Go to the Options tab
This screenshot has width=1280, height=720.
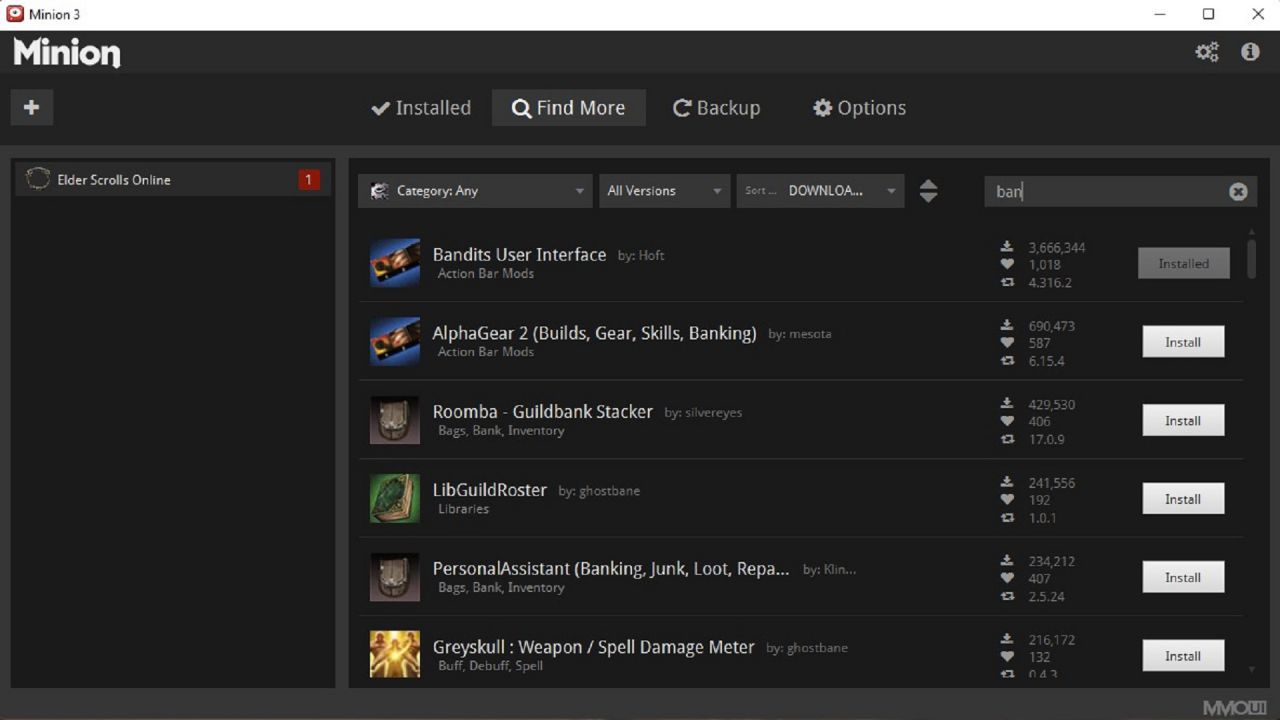pos(858,107)
